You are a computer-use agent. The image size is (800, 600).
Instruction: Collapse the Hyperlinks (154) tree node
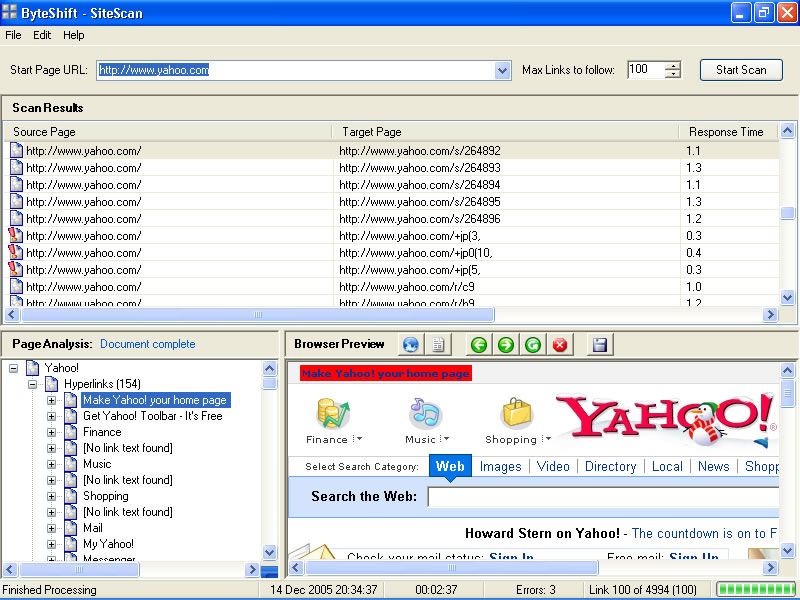click(33, 384)
